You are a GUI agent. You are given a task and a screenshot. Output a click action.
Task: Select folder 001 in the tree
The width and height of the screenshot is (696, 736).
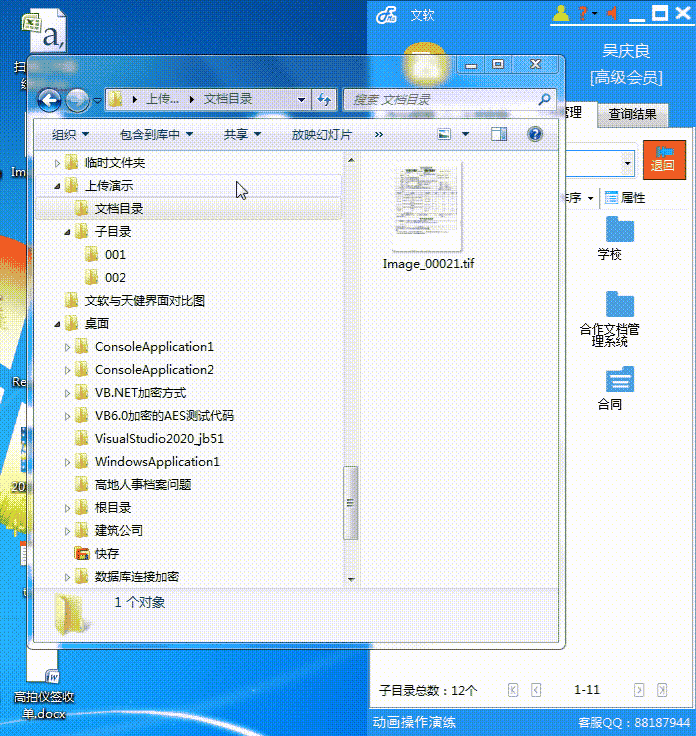pos(115,254)
